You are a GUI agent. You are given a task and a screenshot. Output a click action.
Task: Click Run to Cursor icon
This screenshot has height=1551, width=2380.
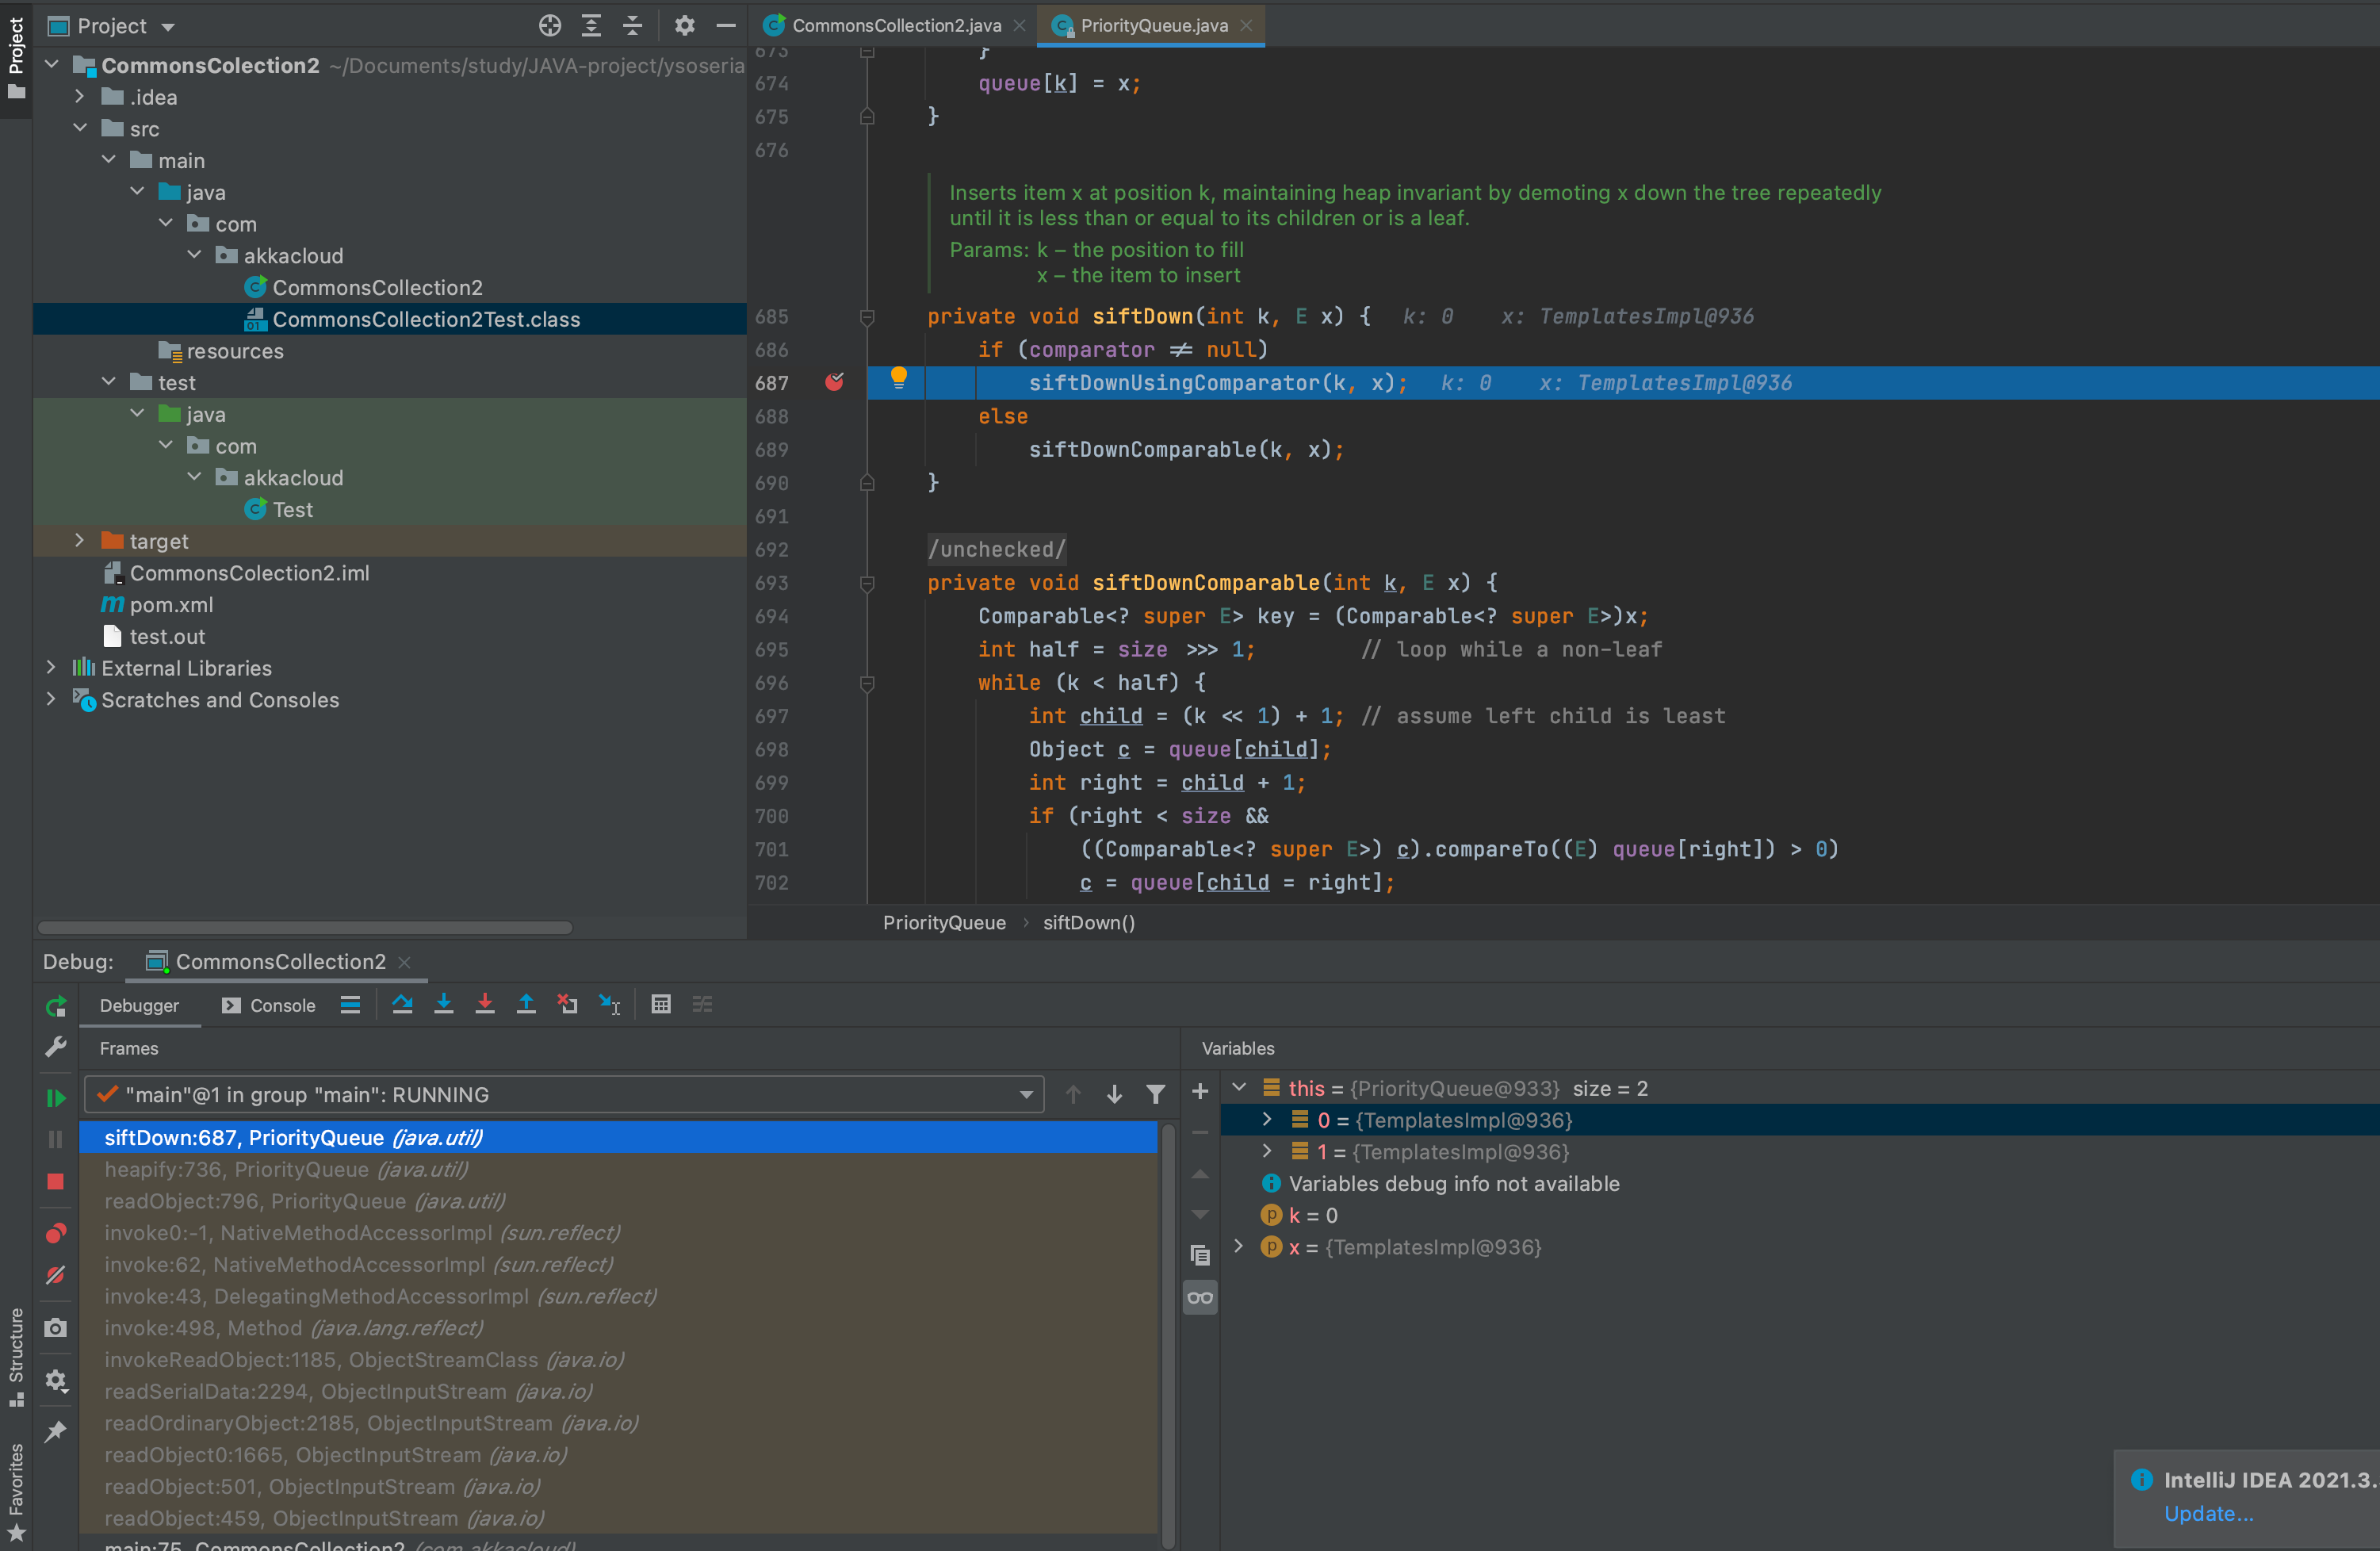click(610, 1004)
